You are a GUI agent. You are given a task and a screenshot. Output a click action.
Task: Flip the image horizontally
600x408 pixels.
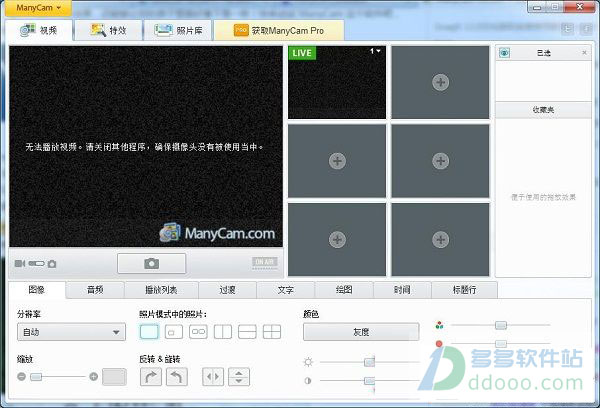coord(213,377)
